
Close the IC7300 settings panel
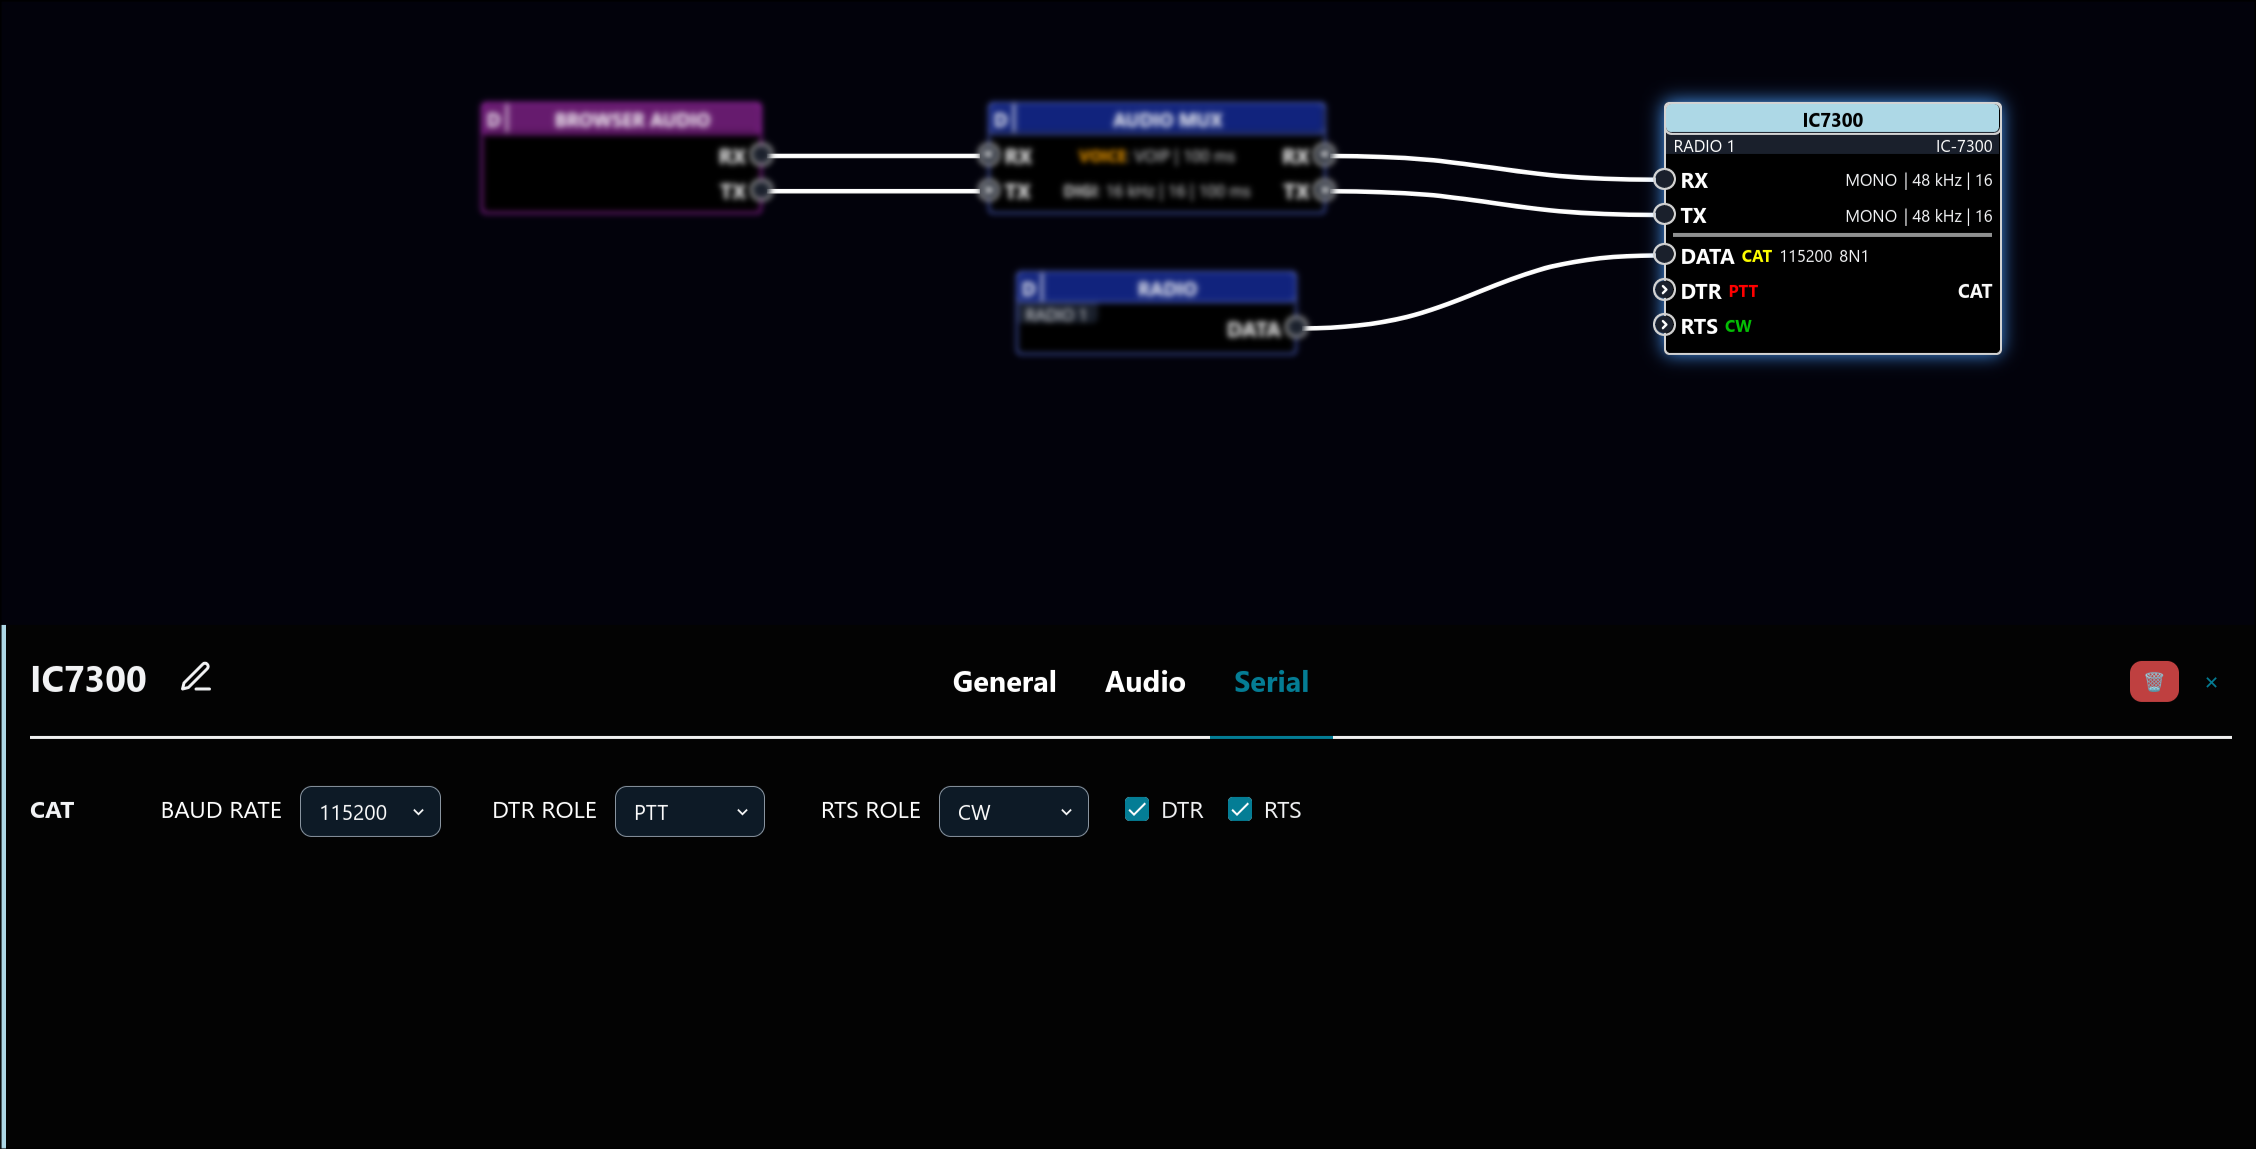2211,682
